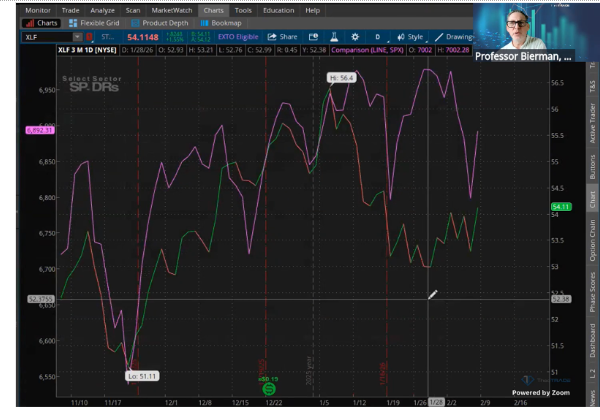The width and height of the screenshot is (600, 420).
Task: Click the green 54.11 price label
Action: coord(561,207)
